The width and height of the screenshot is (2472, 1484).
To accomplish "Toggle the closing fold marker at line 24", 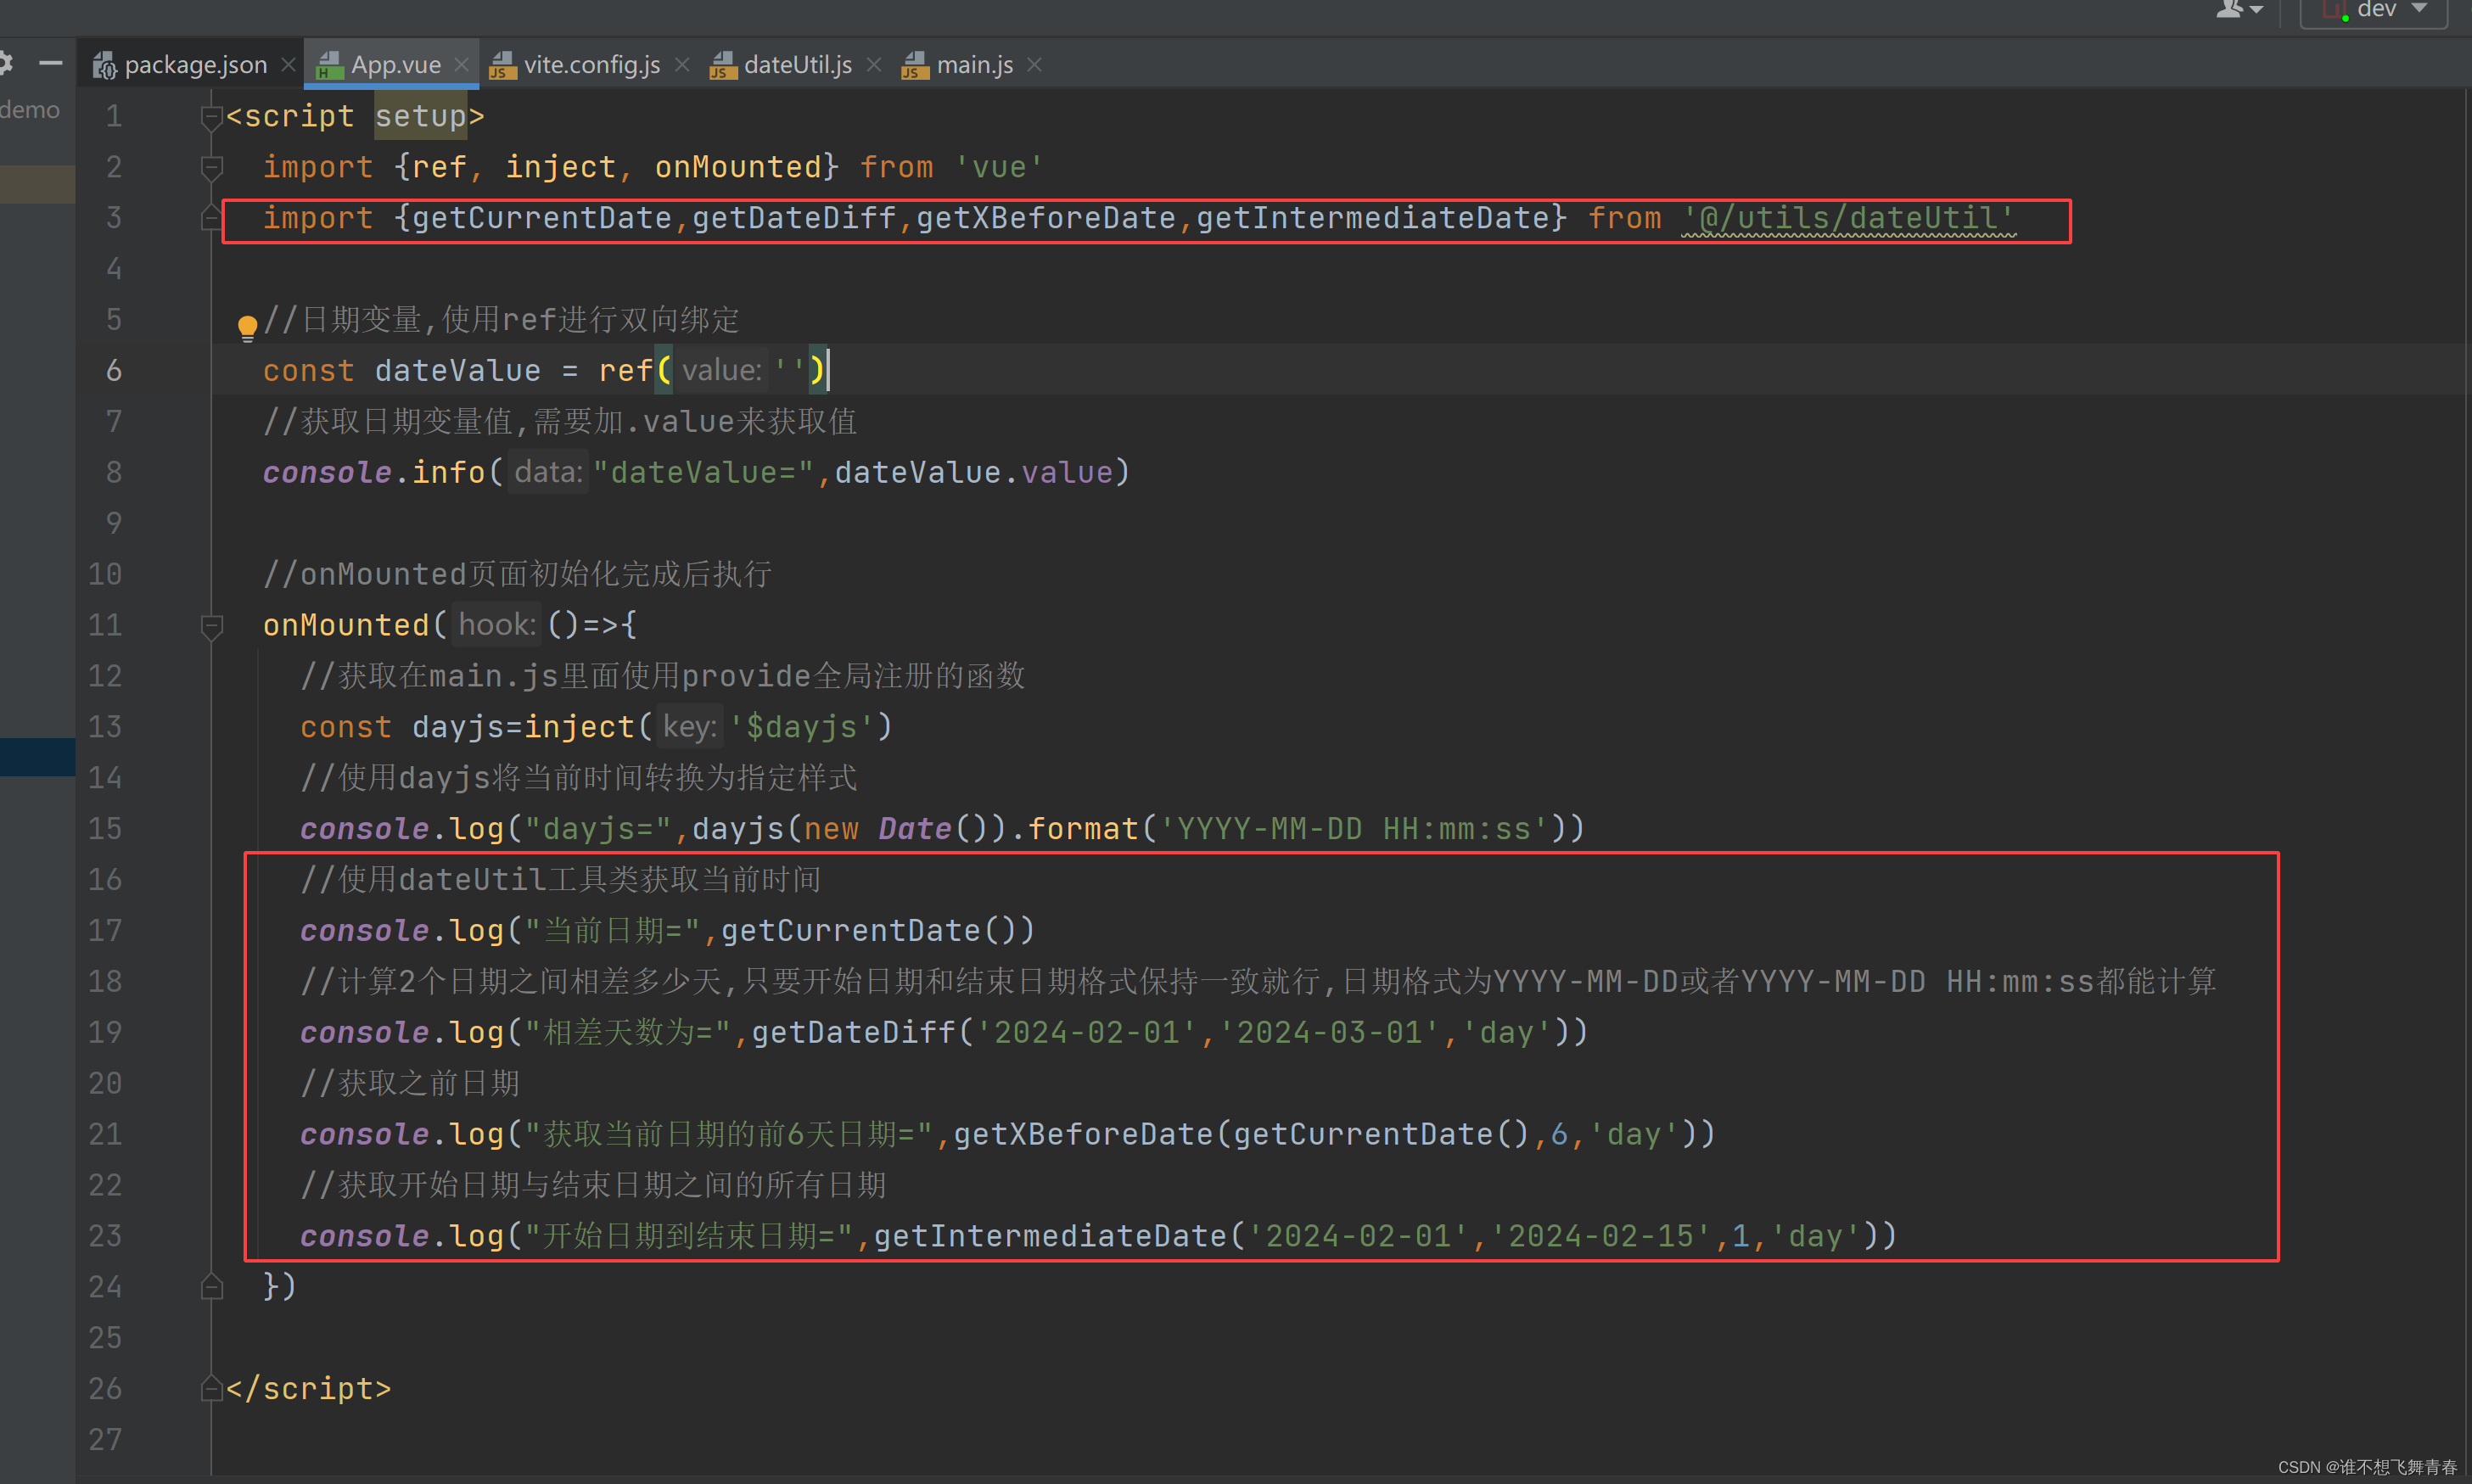I will [211, 1286].
